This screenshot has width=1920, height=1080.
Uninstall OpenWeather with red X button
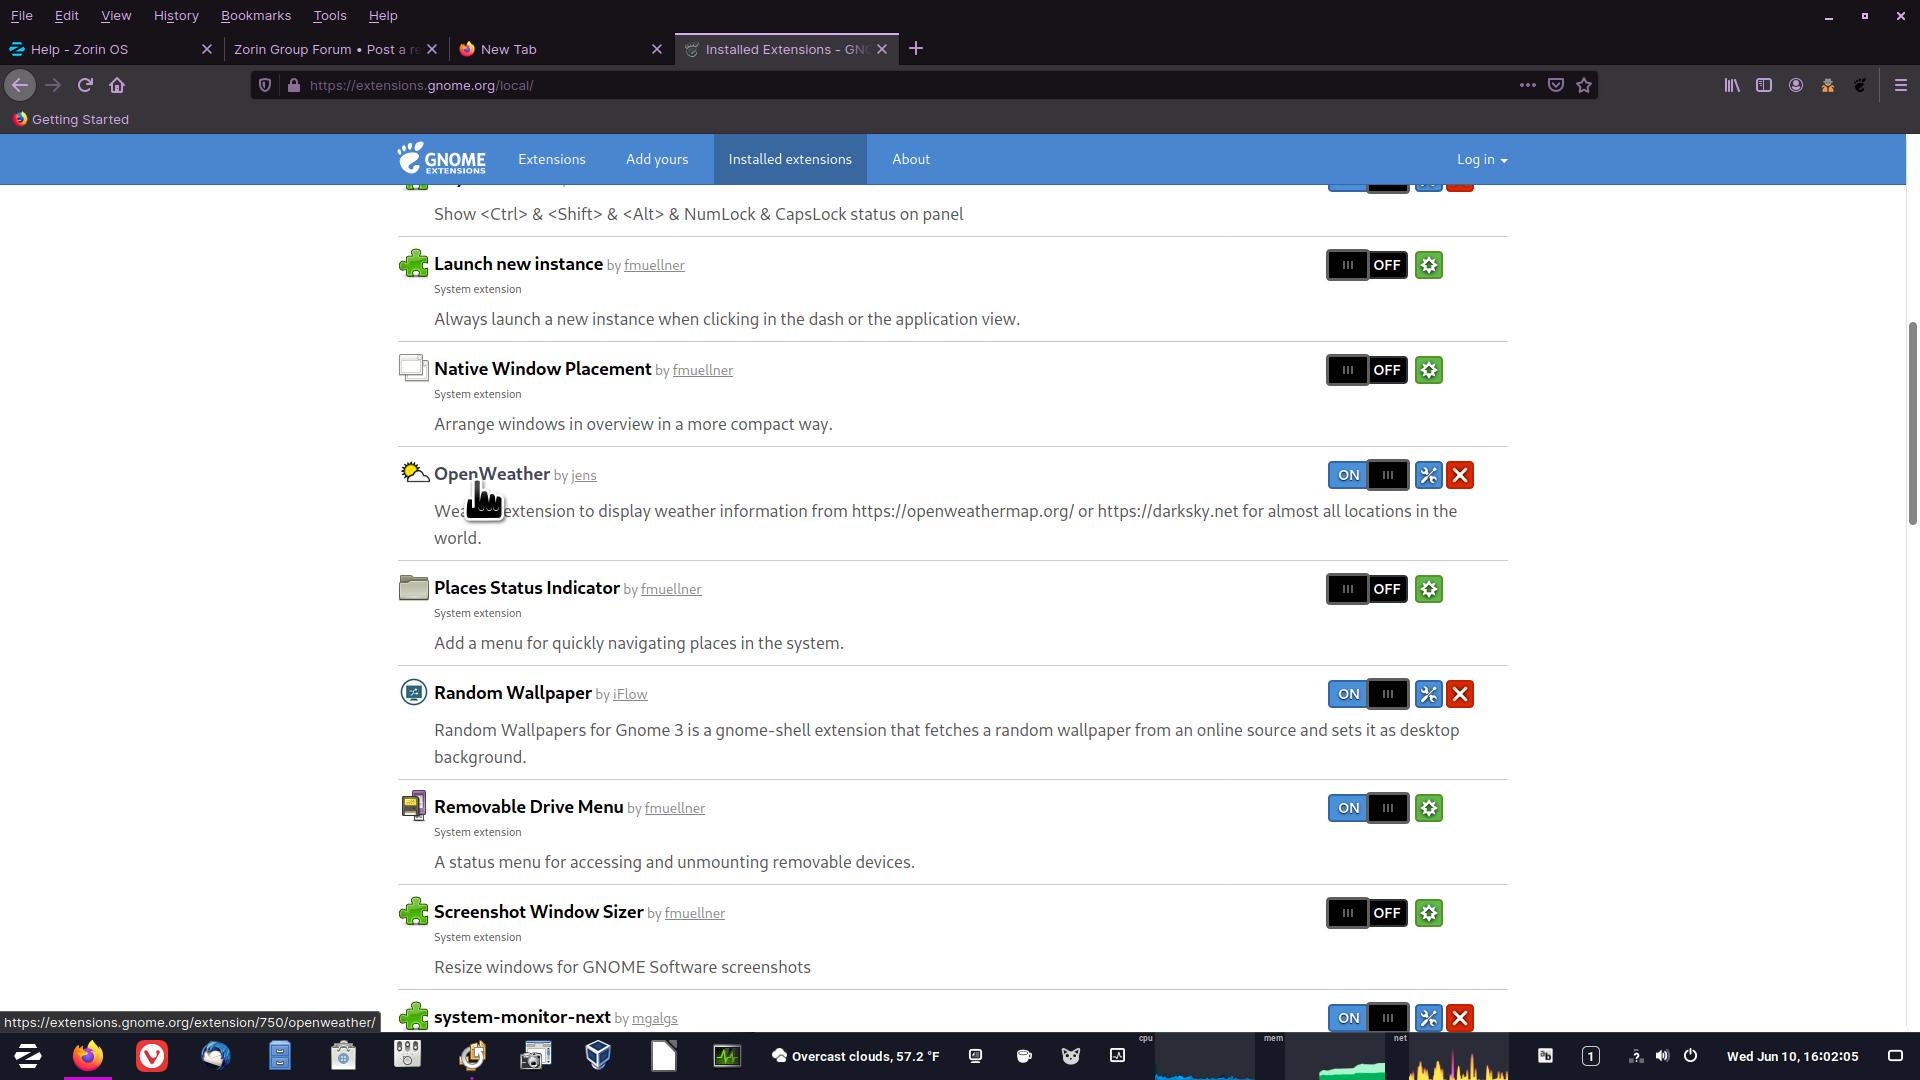(x=1460, y=475)
